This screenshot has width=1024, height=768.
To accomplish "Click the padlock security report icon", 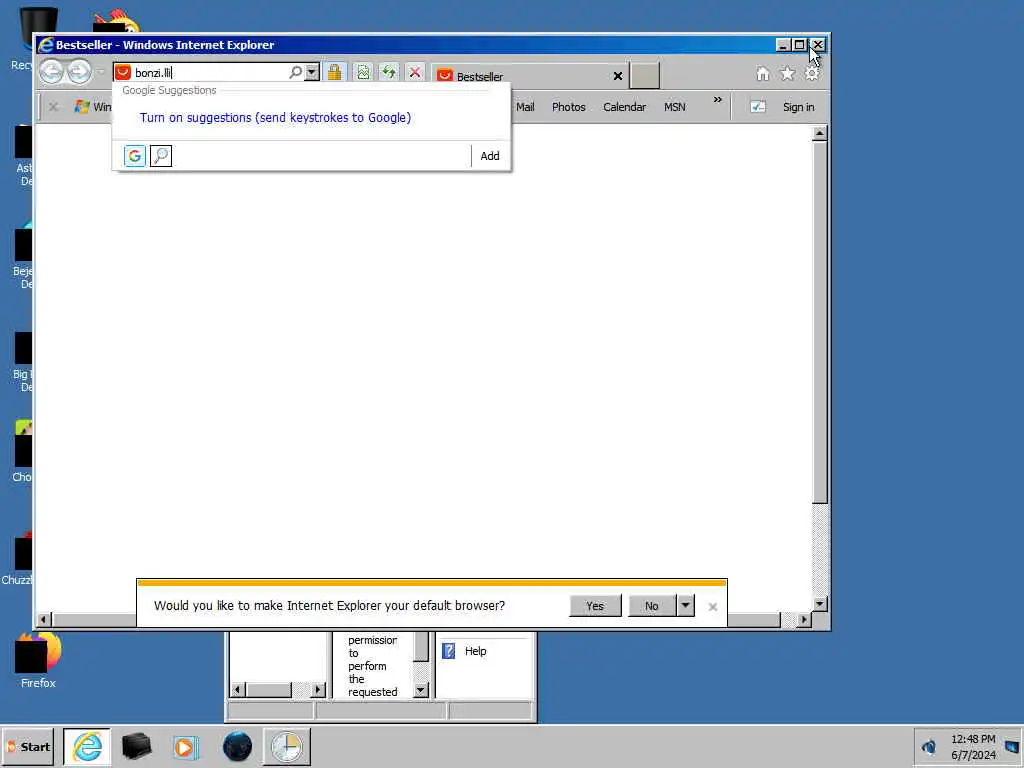I will (334, 72).
